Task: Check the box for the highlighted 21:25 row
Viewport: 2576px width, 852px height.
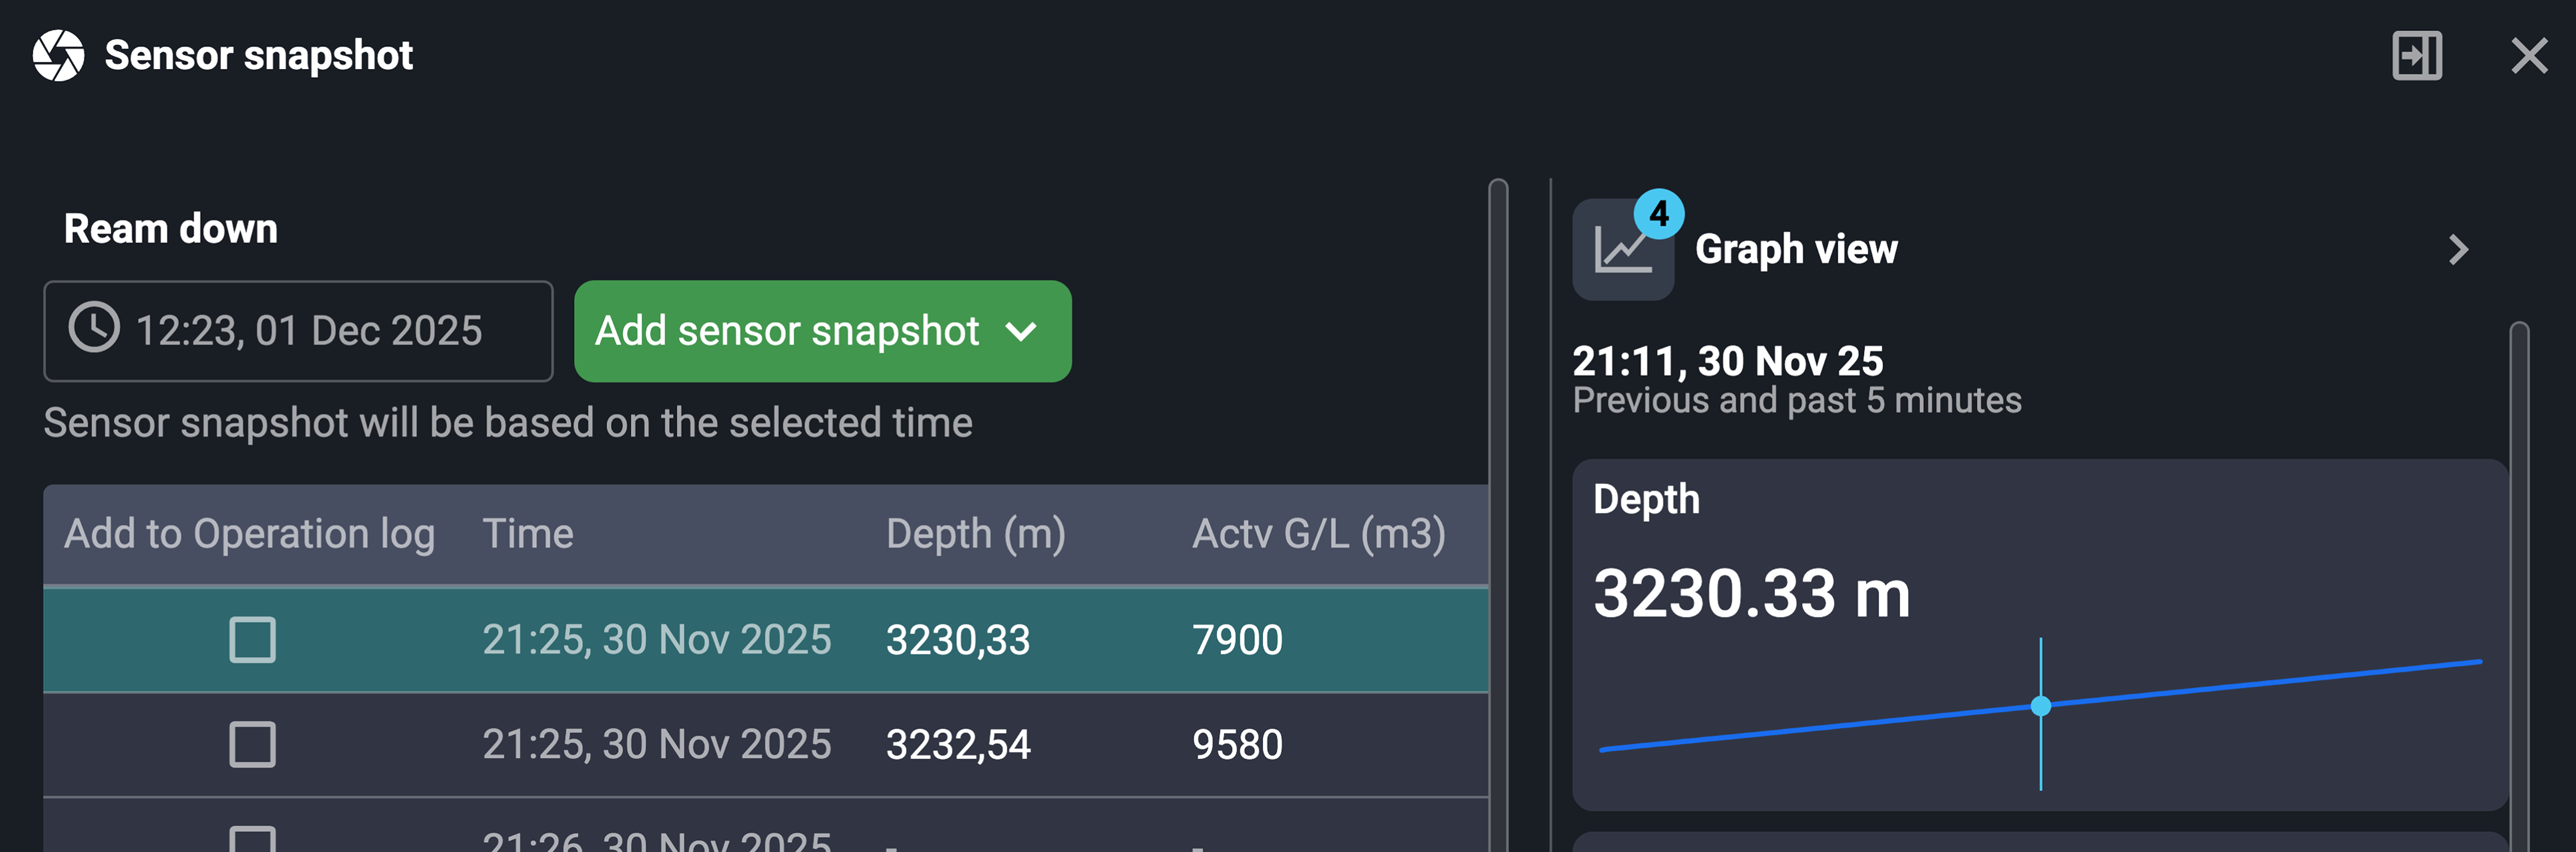Action: click(x=252, y=640)
